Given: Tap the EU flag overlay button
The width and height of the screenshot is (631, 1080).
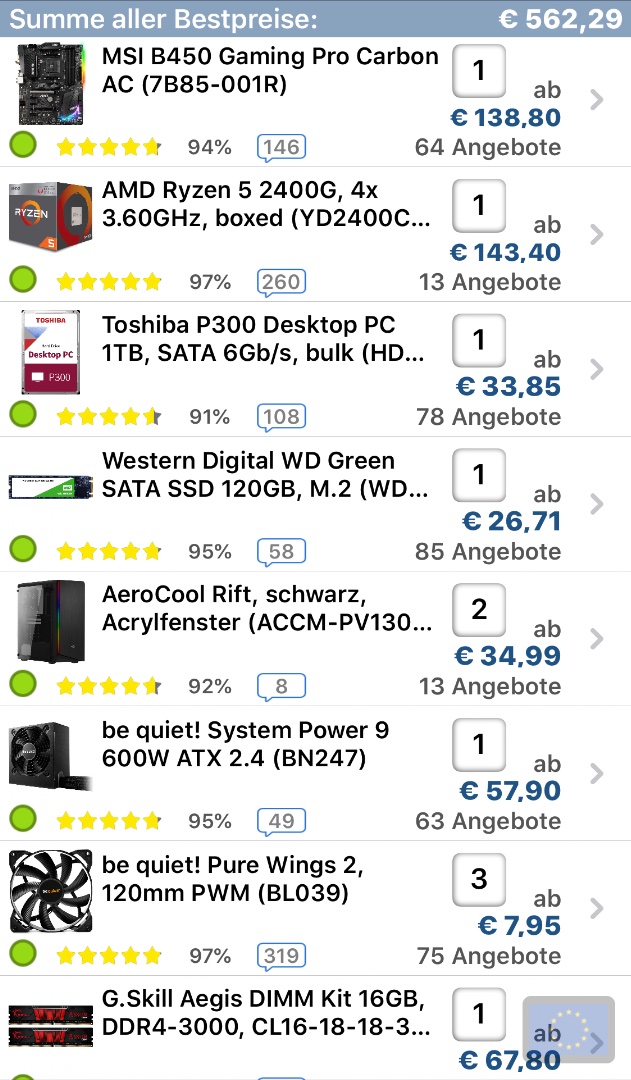Looking at the screenshot, I should [568, 1030].
